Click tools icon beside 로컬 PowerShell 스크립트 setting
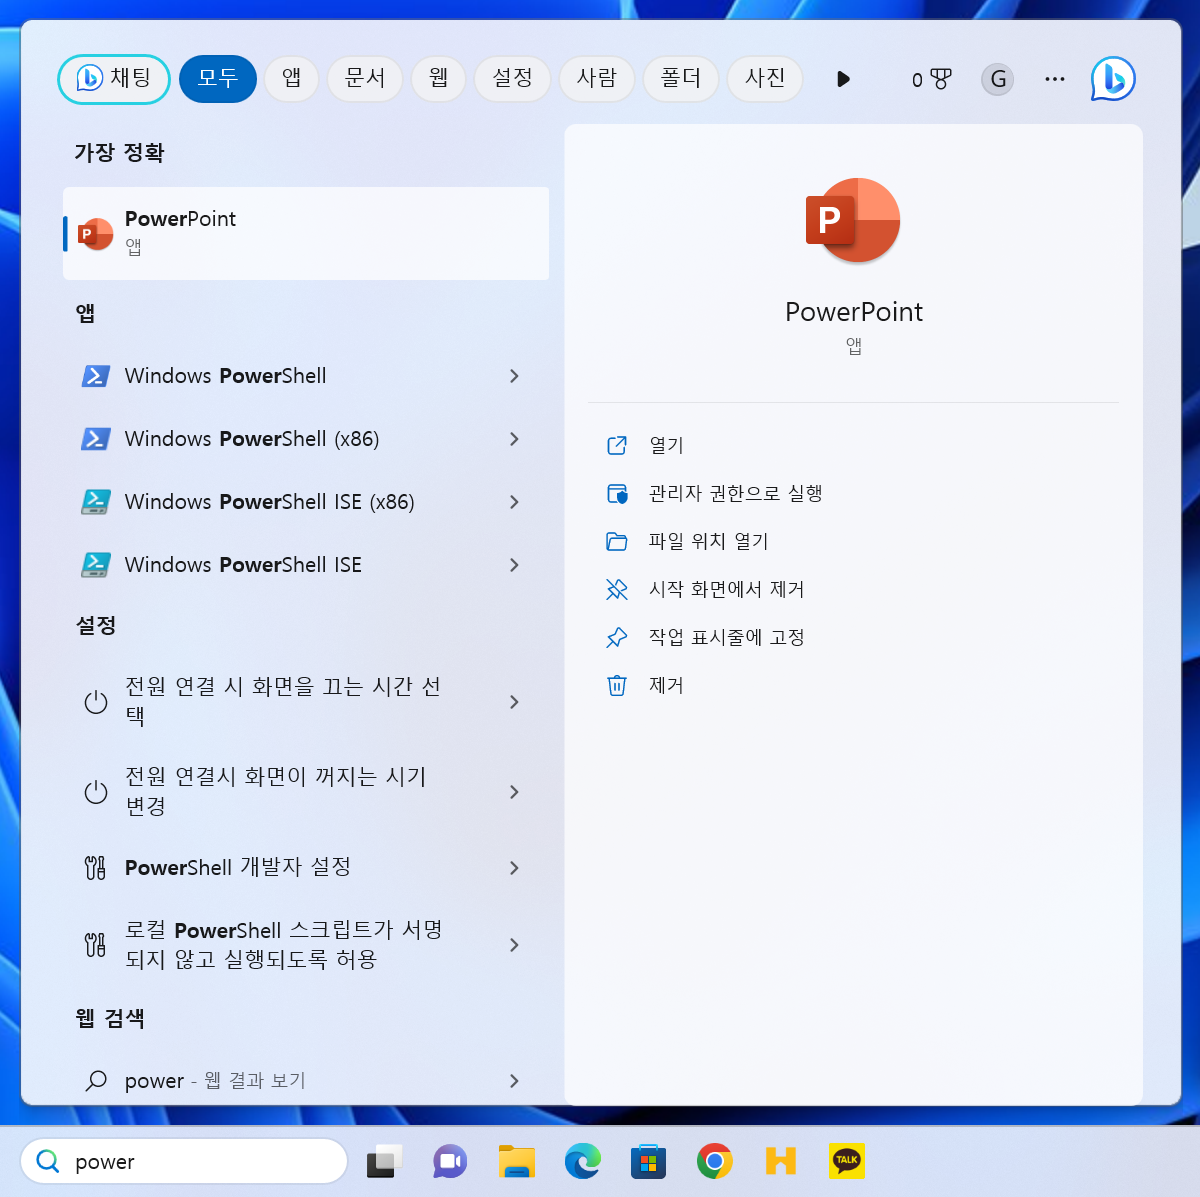Viewport: 1200px width, 1197px height. pos(95,944)
